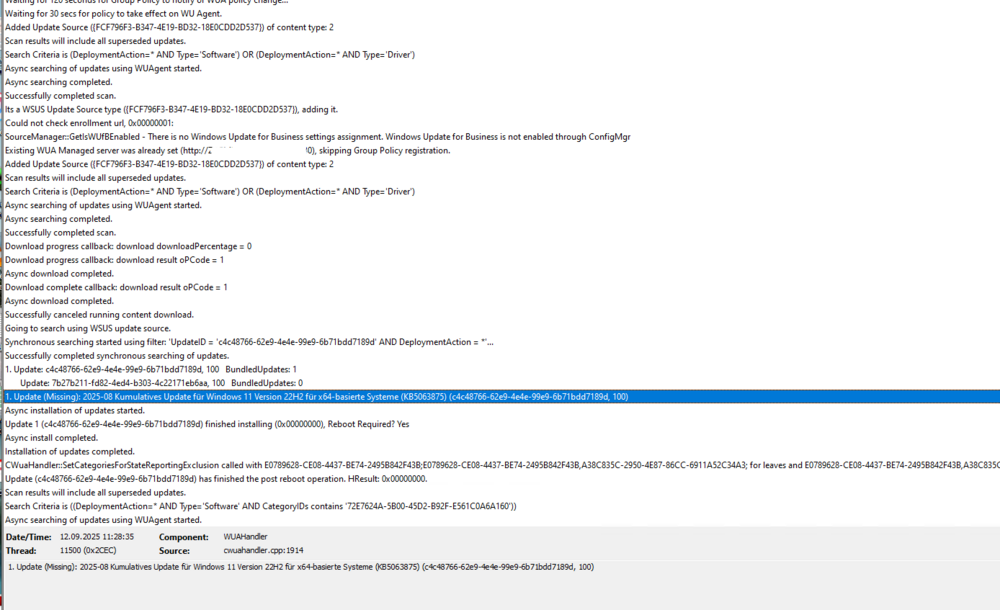The height and width of the screenshot is (610, 1000).
Task: Click the 'Could not check enrollment url' line
Action: tap(89, 123)
